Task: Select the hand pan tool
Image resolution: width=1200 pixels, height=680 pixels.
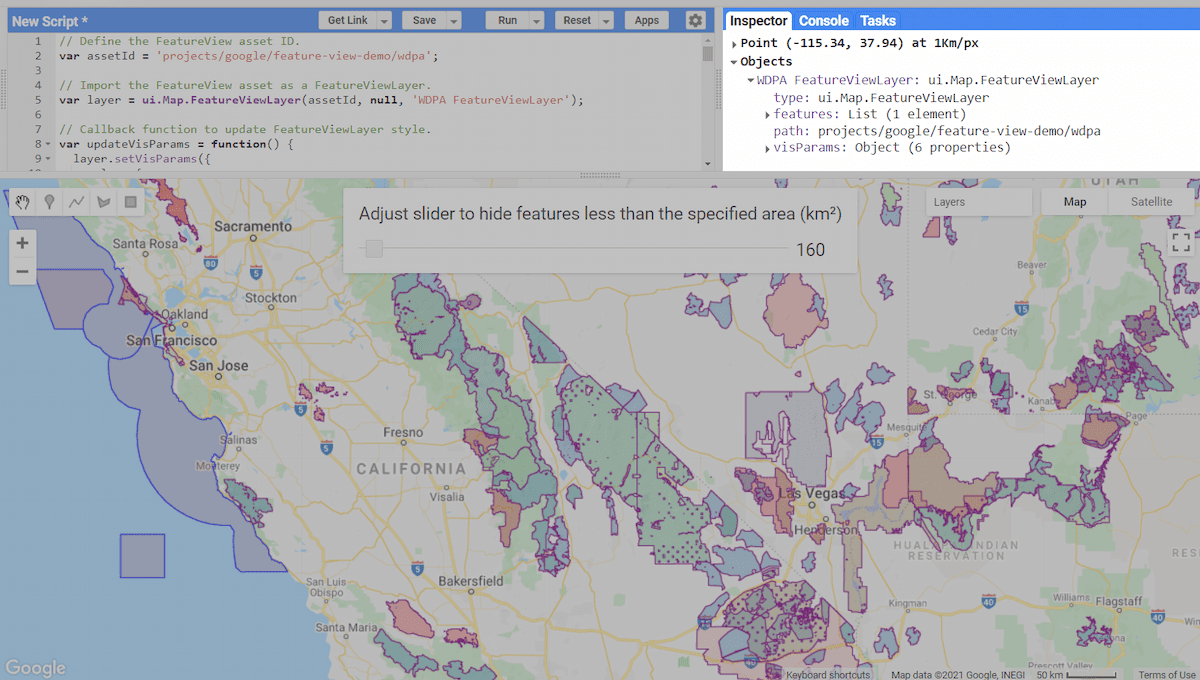Action: [x=23, y=202]
